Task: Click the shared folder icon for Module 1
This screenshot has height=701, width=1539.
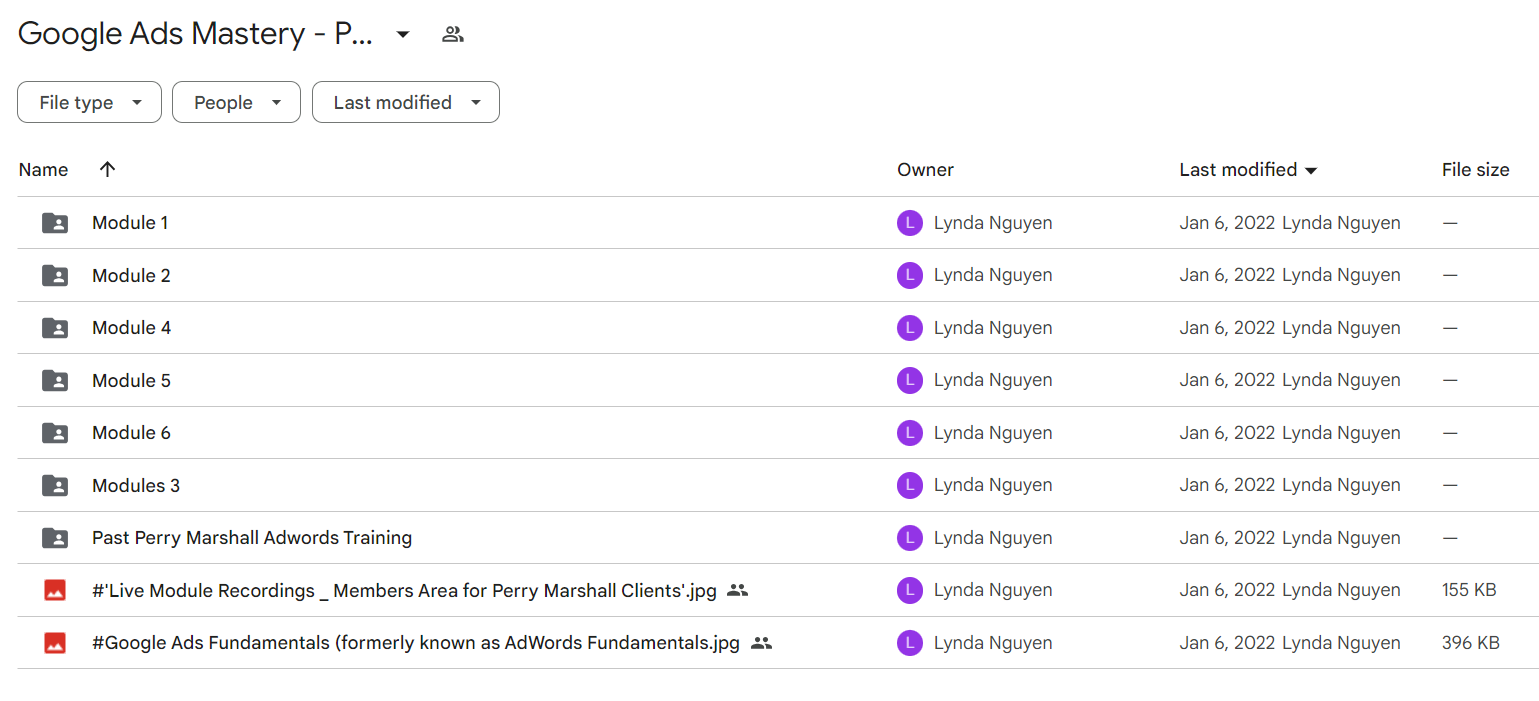Action: 55,223
